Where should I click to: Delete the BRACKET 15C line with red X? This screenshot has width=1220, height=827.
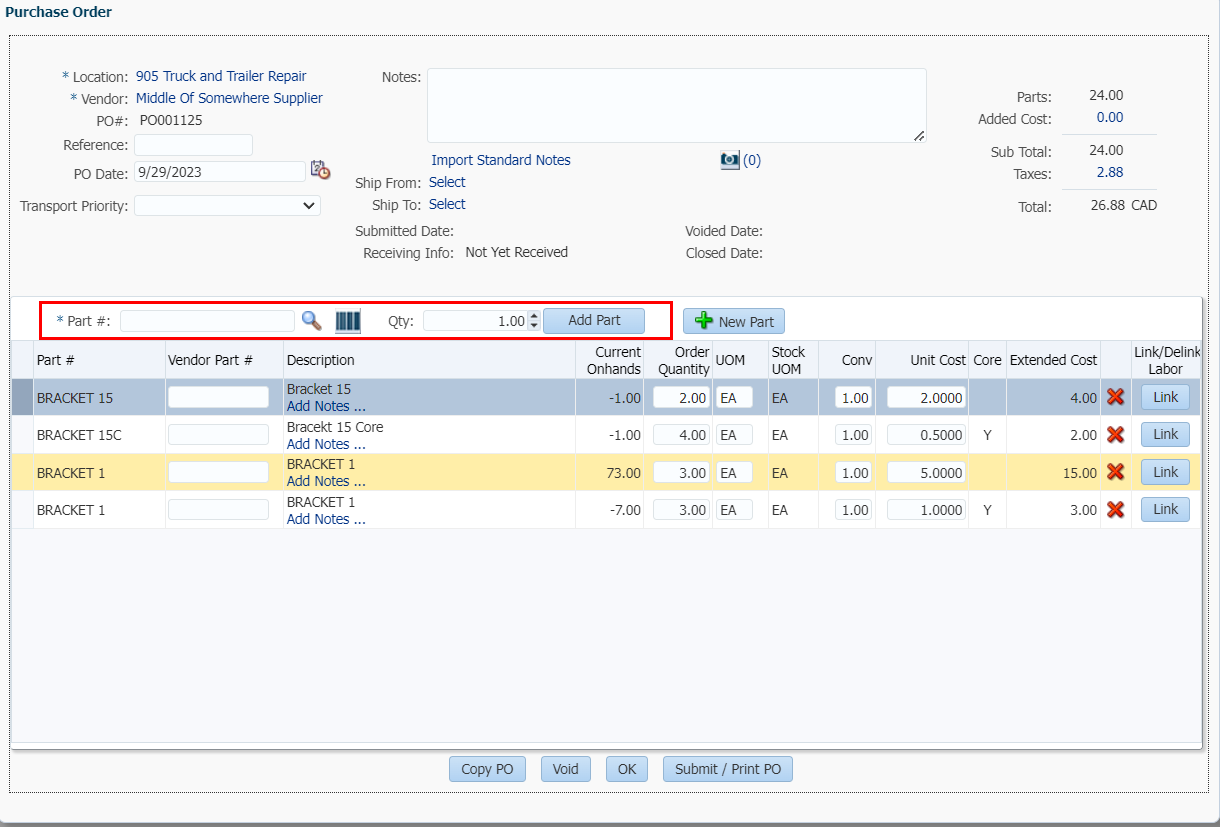pos(1116,435)
